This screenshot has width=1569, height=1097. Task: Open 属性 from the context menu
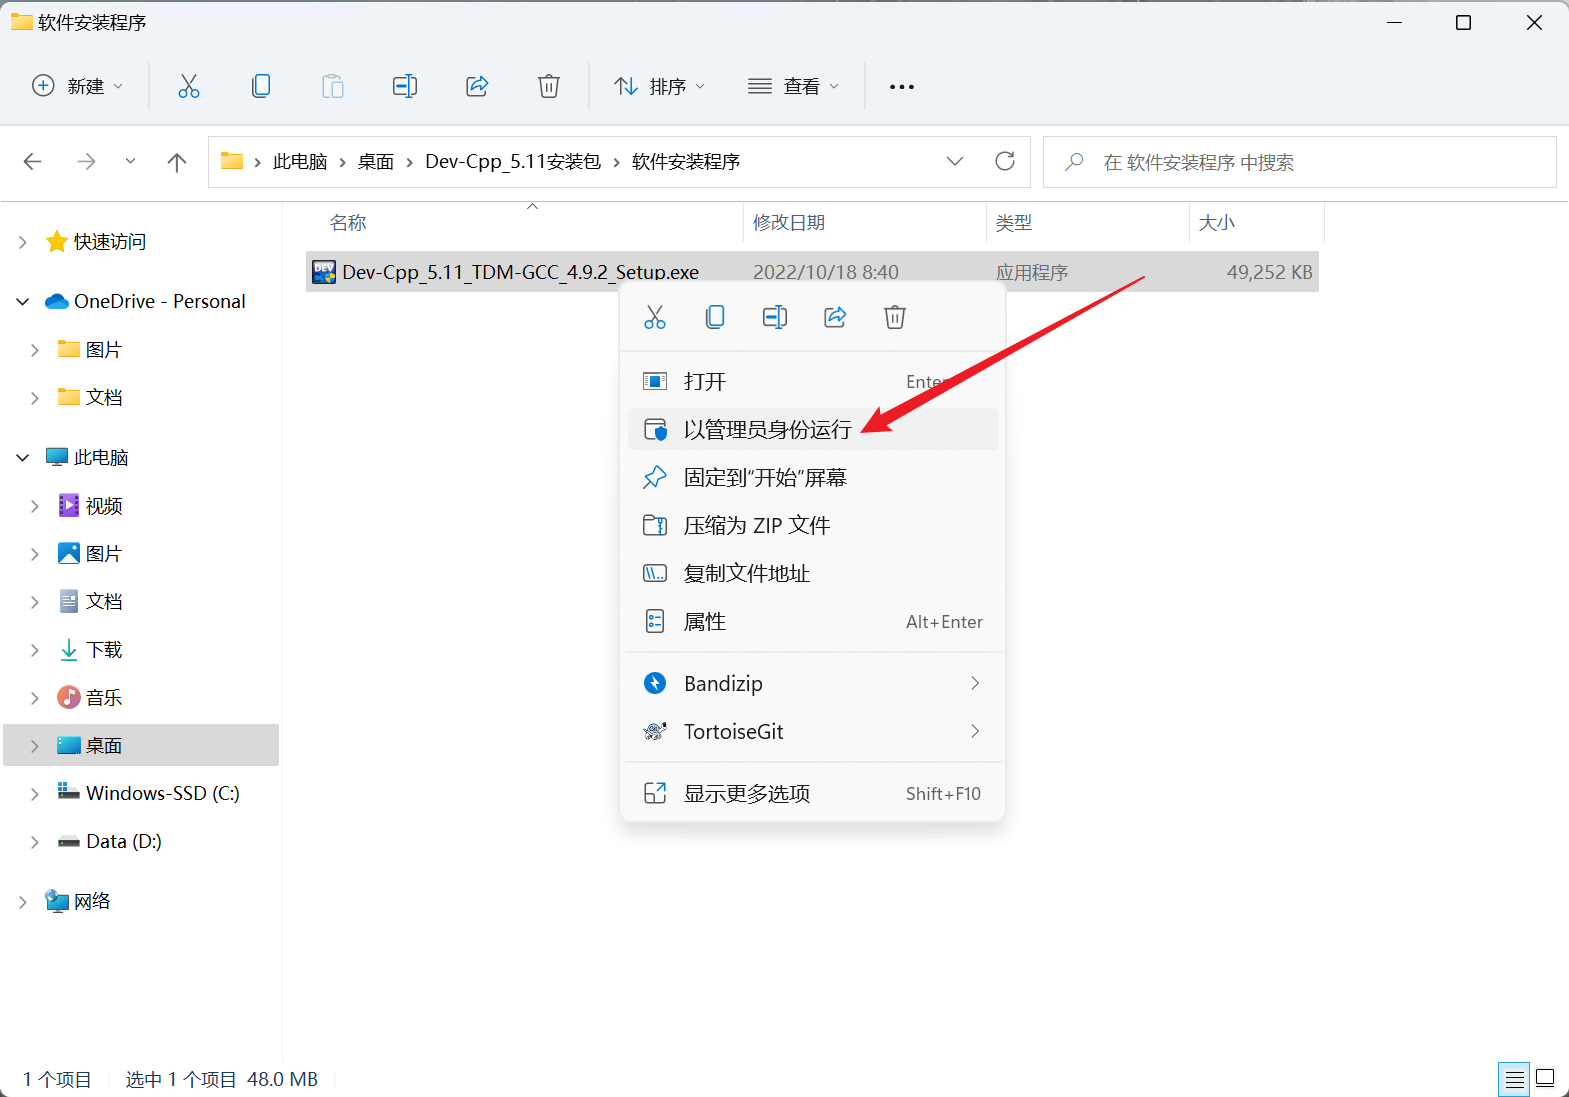(812, 621)
